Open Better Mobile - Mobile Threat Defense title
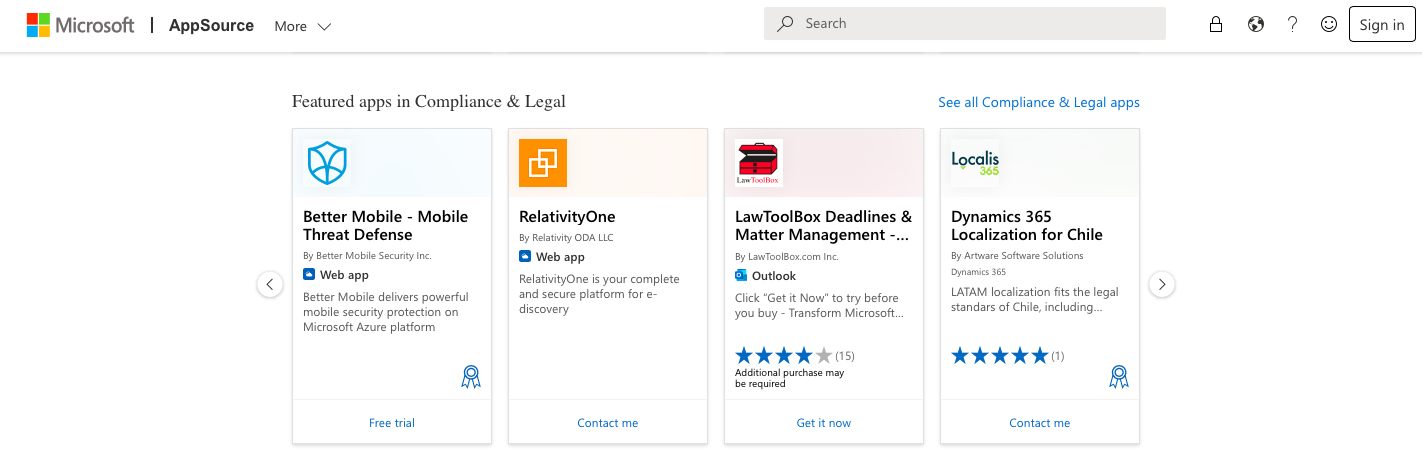The image size is (1422, 472). (386, 226)
